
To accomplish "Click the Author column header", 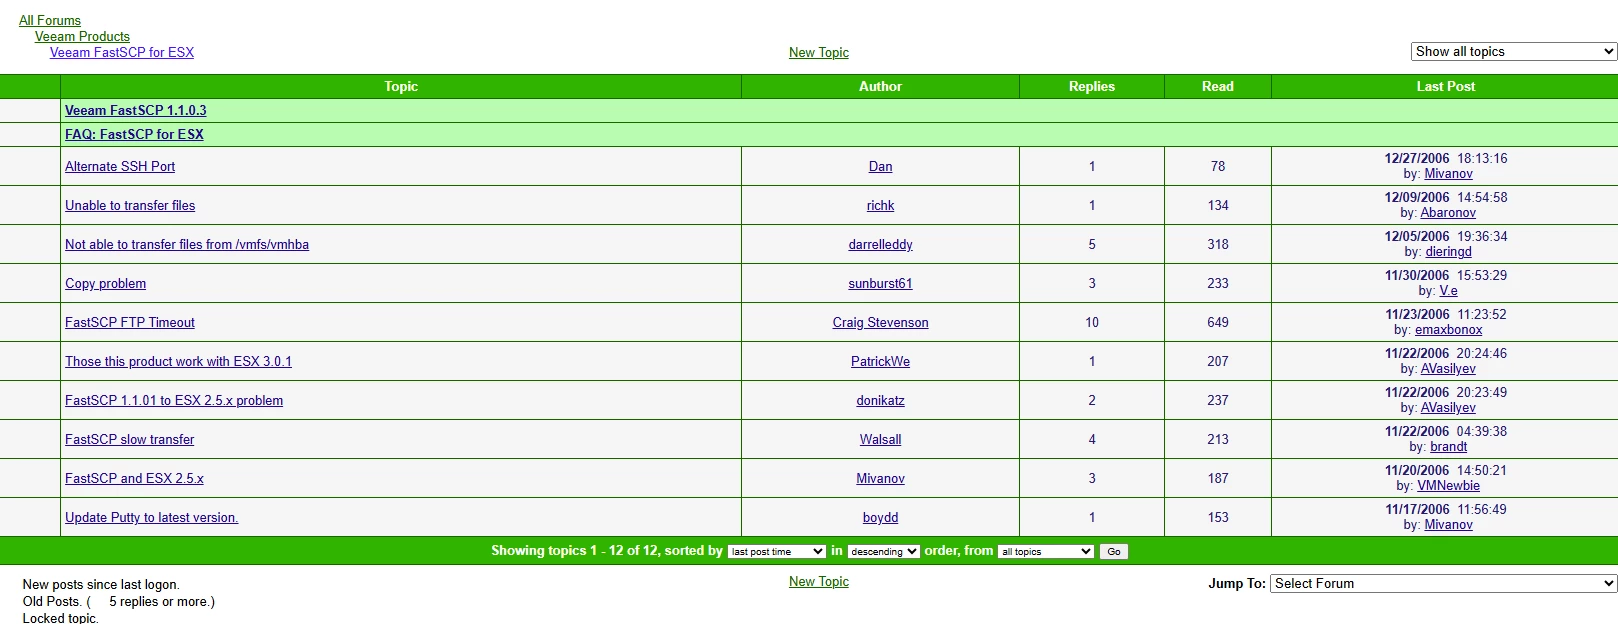I will click(x=880, y=86).
